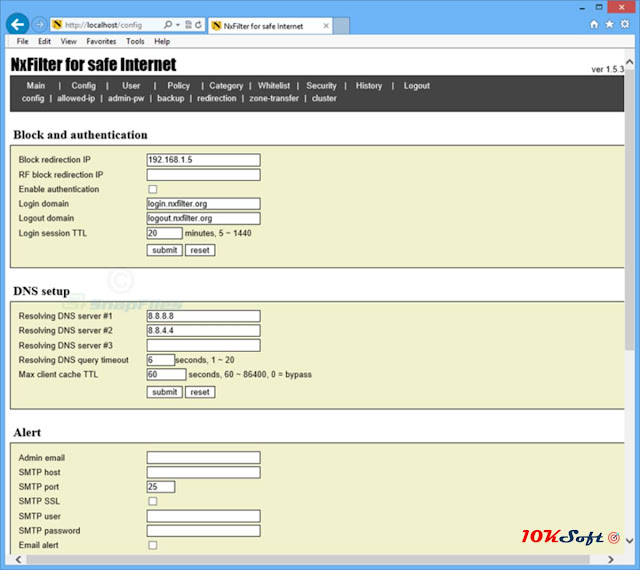Reset the DNS setup form

pos(200,392)
